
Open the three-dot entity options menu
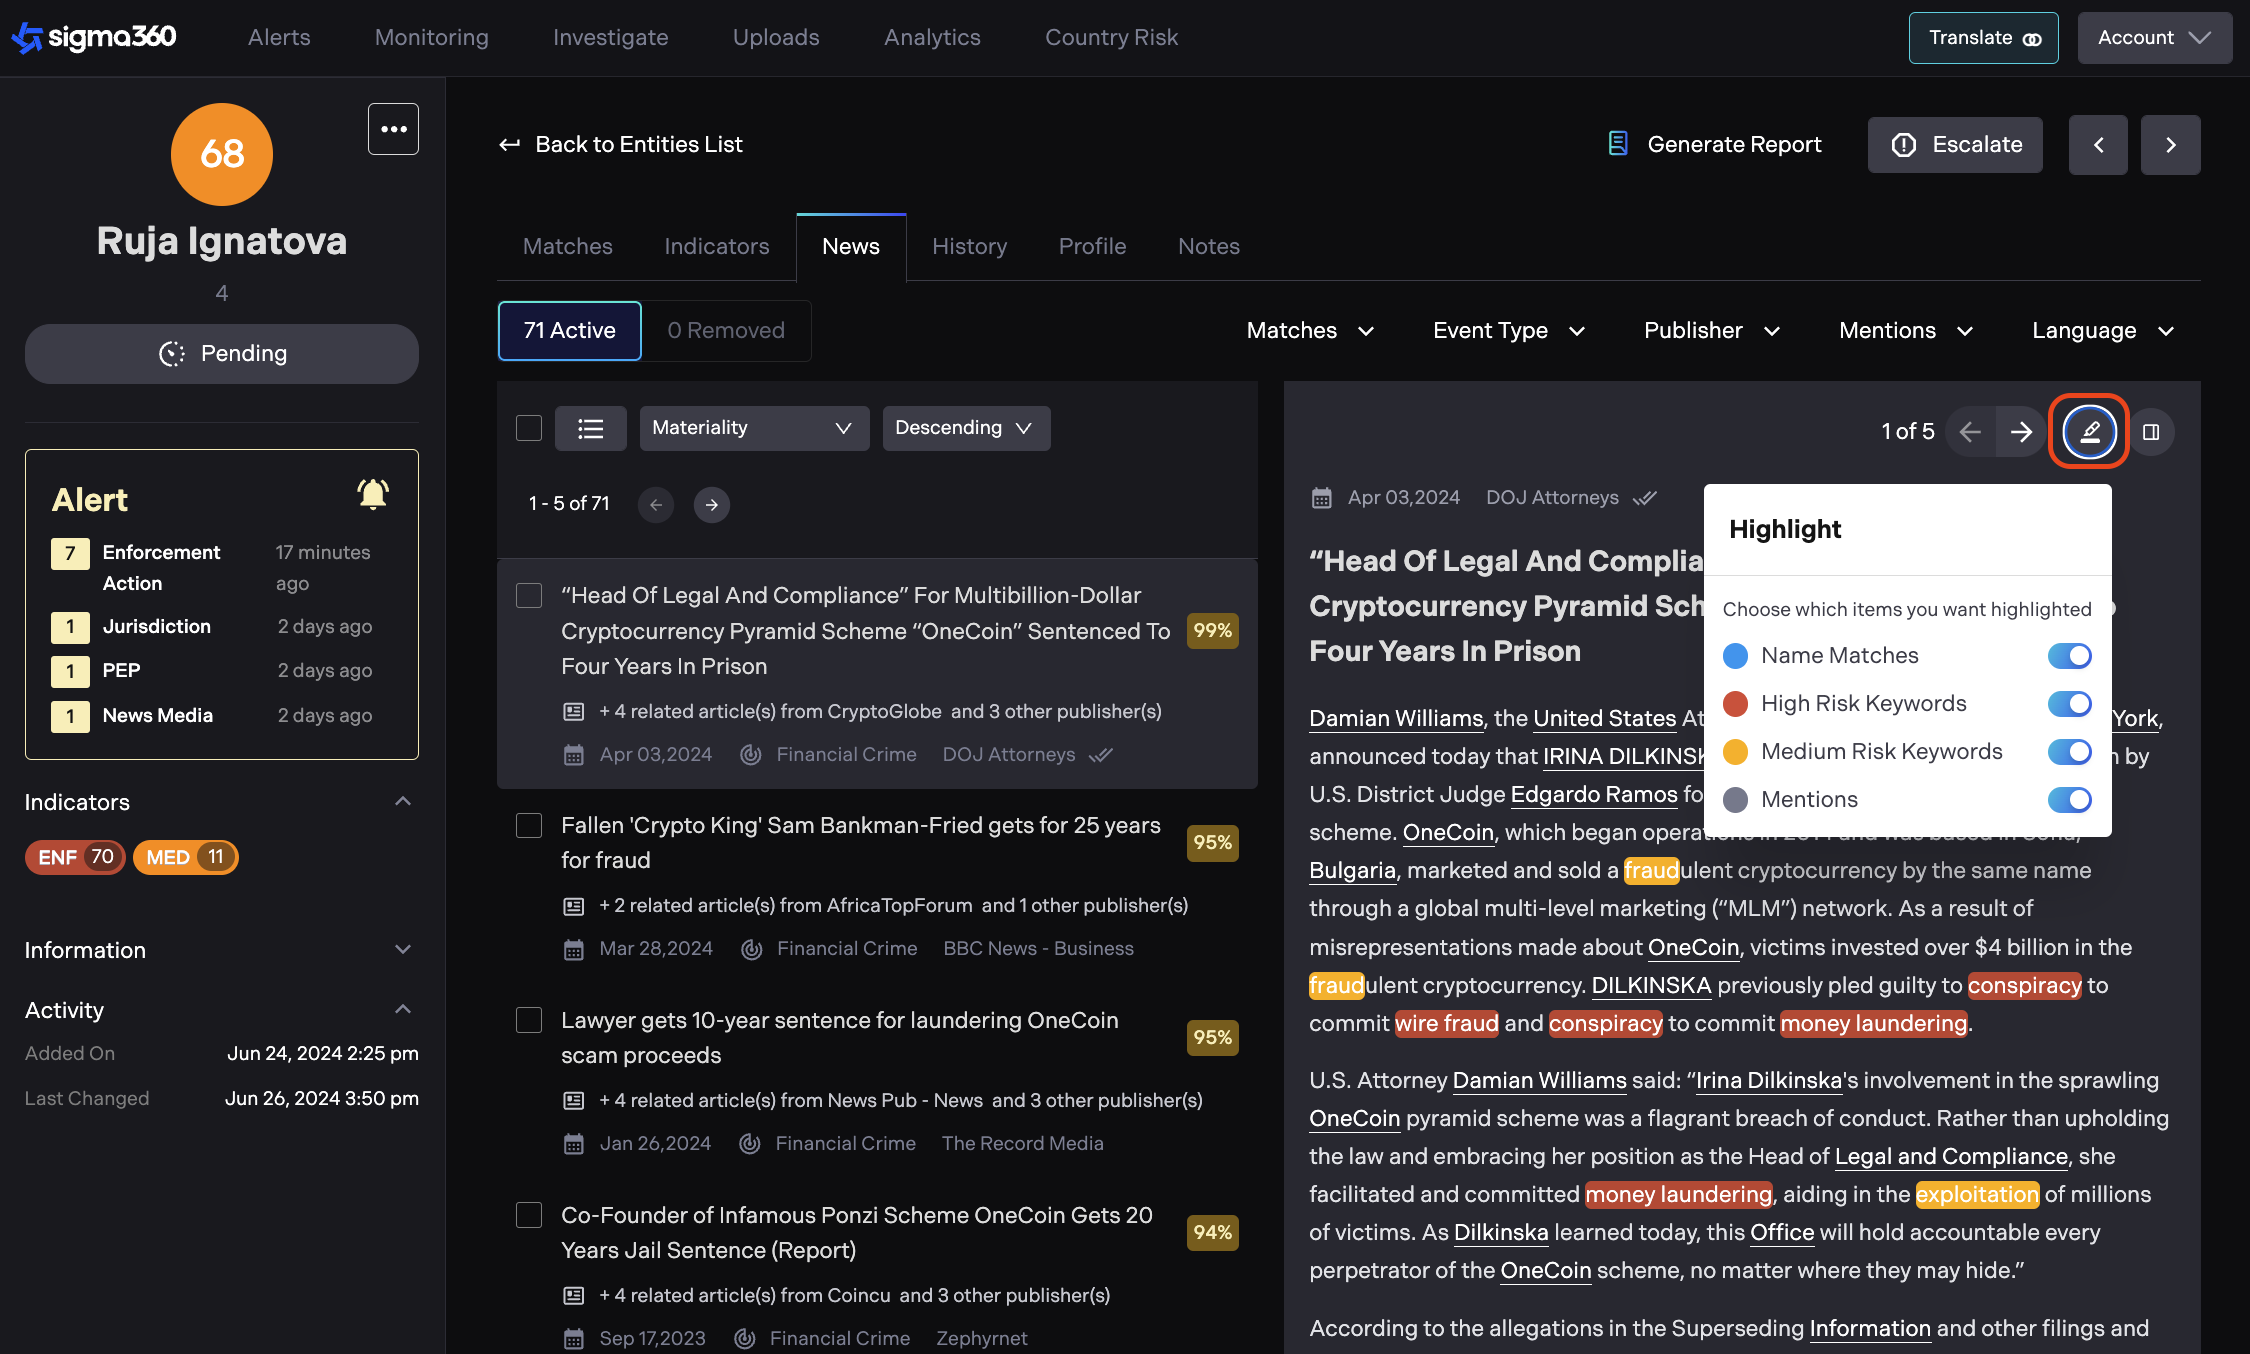point(393,129)
